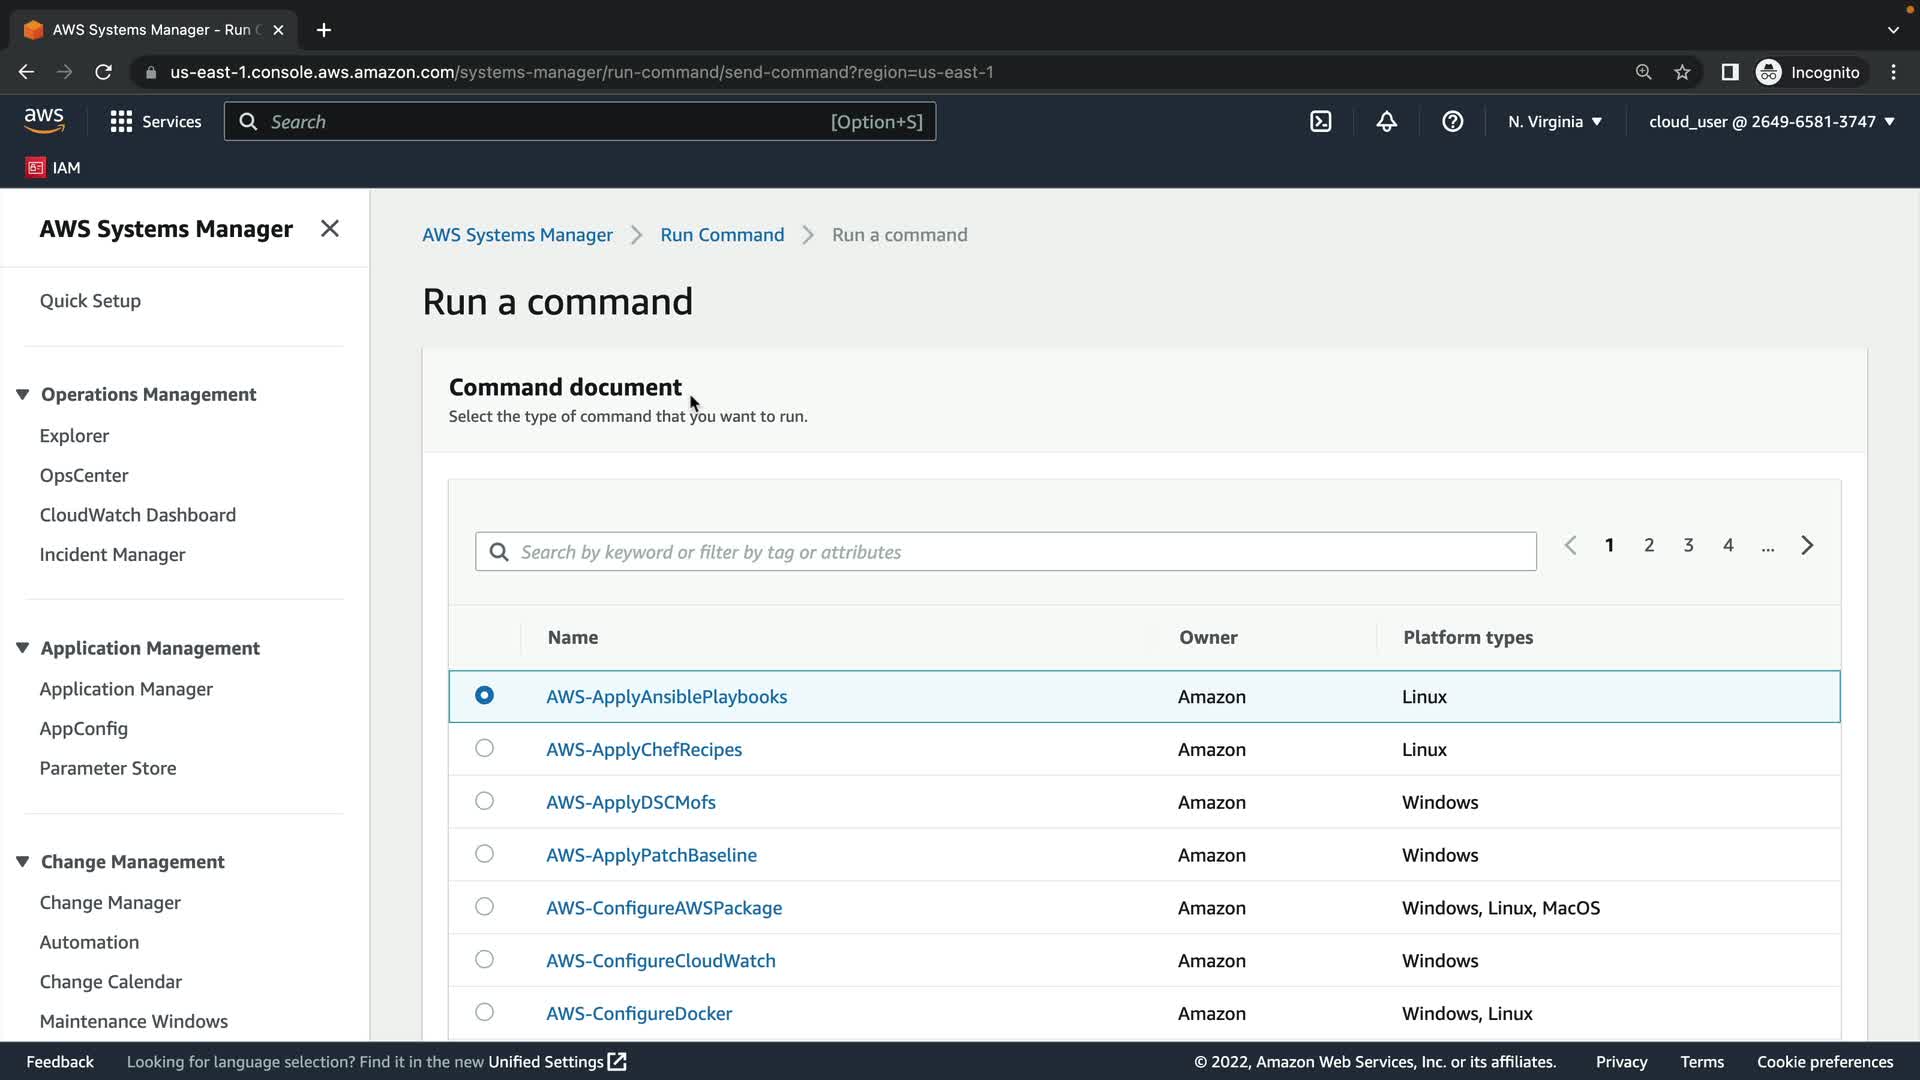Open the IAM shortcut in favorites bar

(53, 167)
